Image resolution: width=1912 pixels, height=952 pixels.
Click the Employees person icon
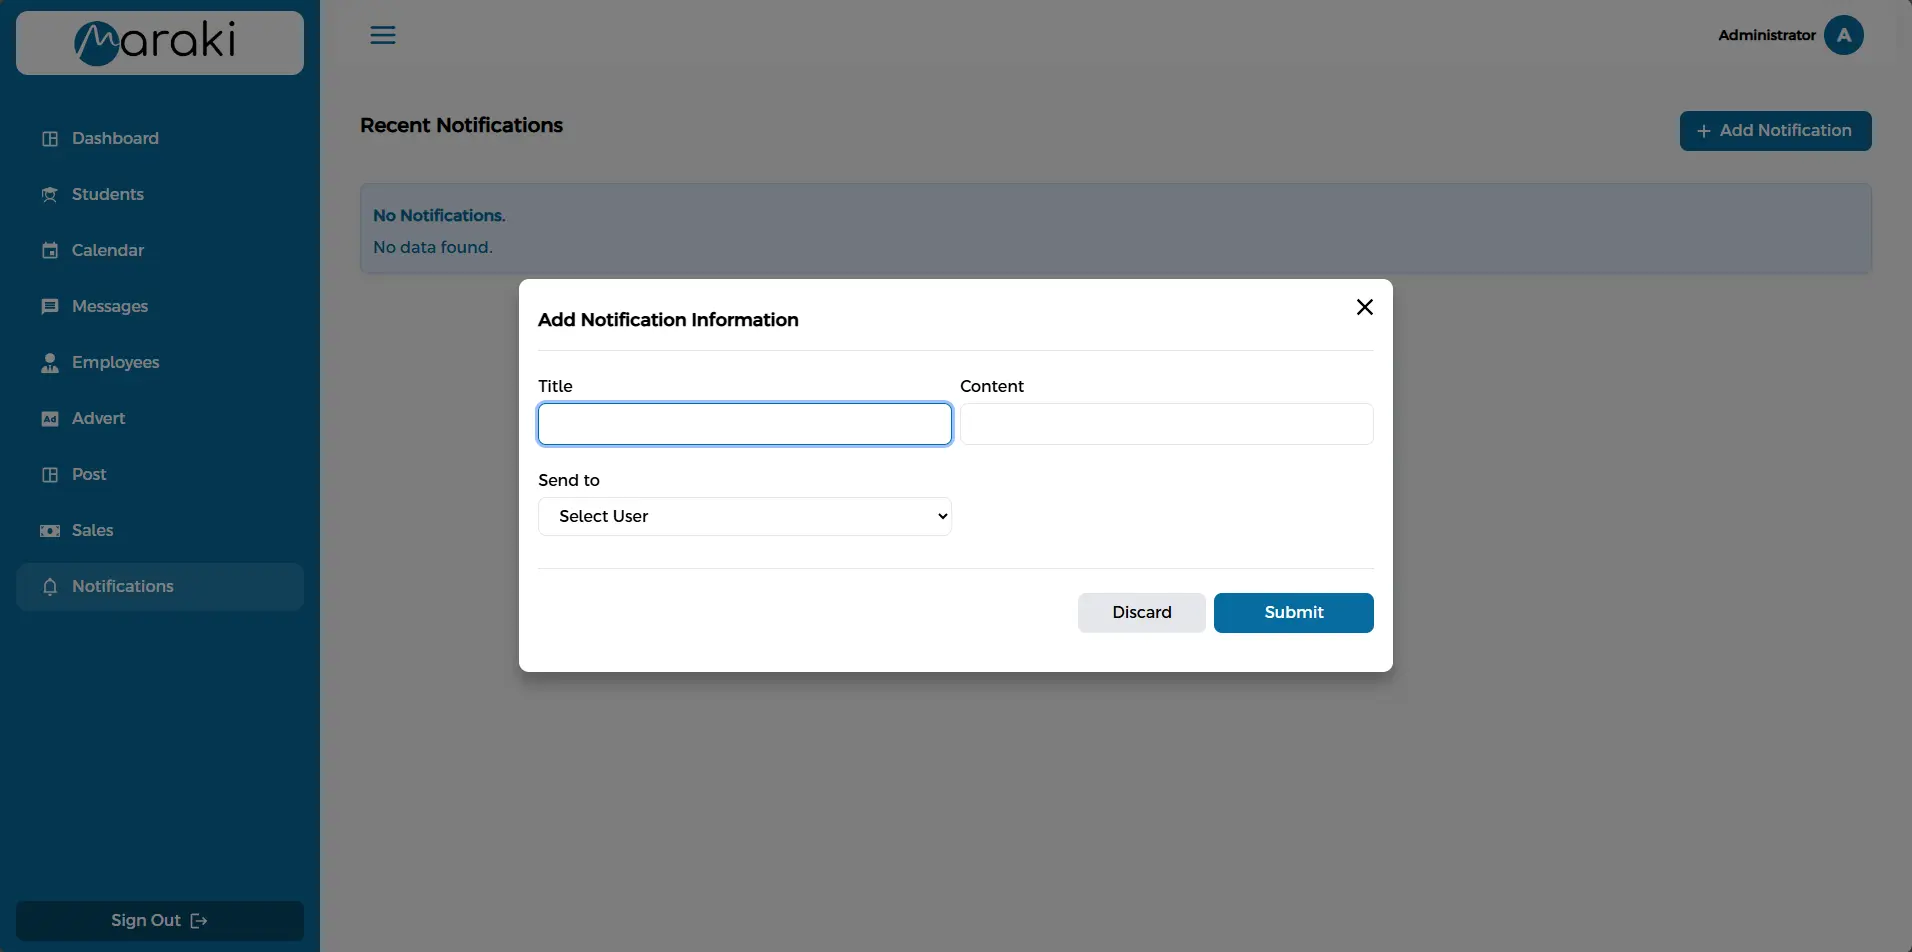(x=50, y=363)
